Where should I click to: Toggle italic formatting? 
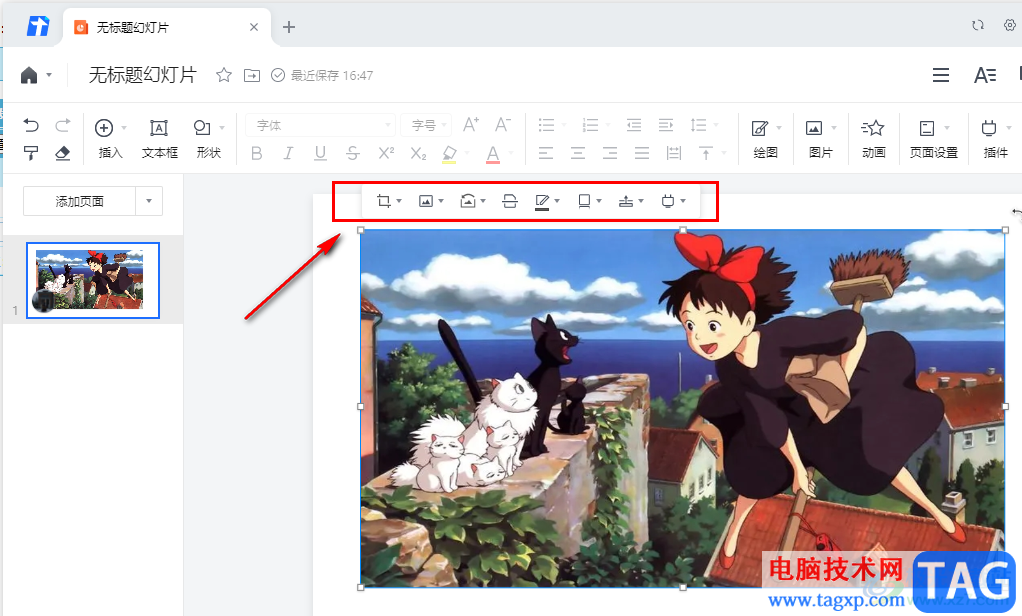[x=289, y=153]
